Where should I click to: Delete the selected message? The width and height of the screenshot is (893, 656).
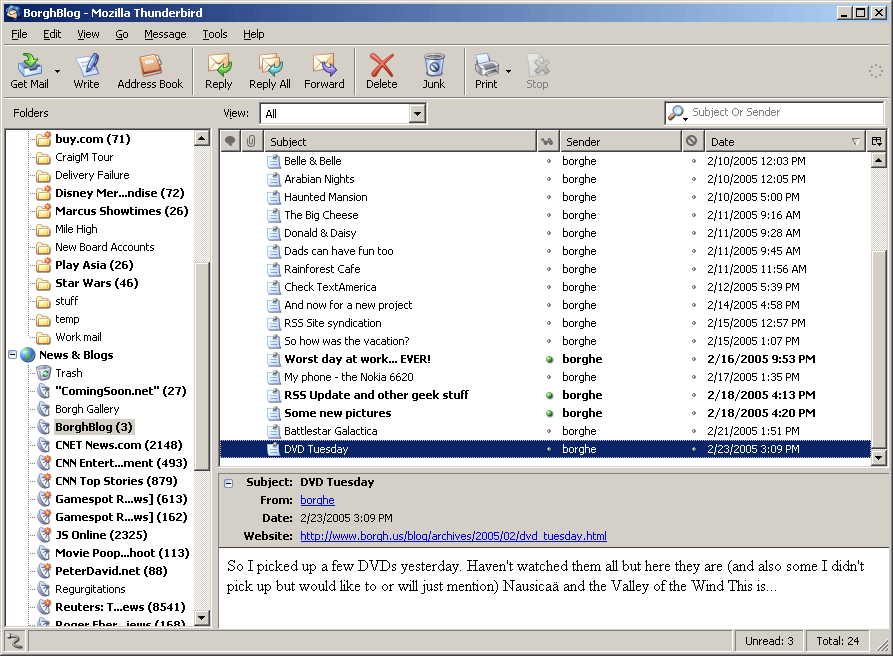point(382,71)
